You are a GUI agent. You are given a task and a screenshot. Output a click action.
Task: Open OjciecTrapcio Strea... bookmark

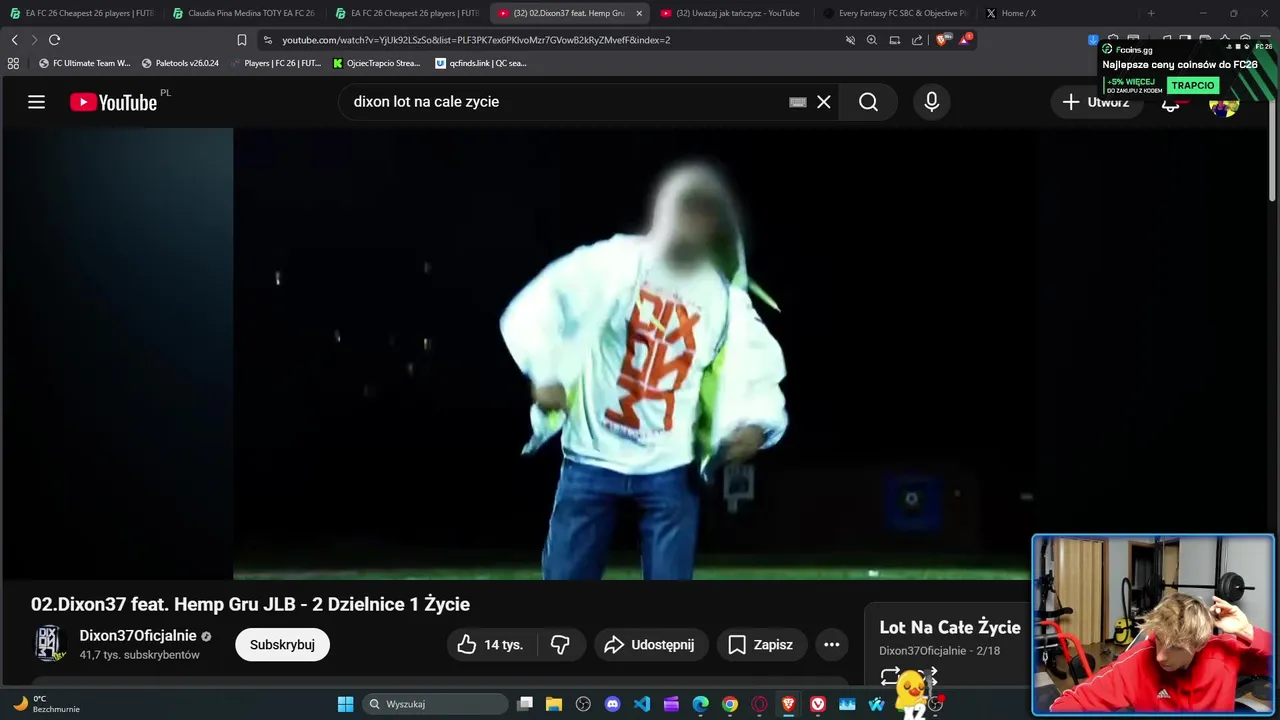(x=377, y=63)
